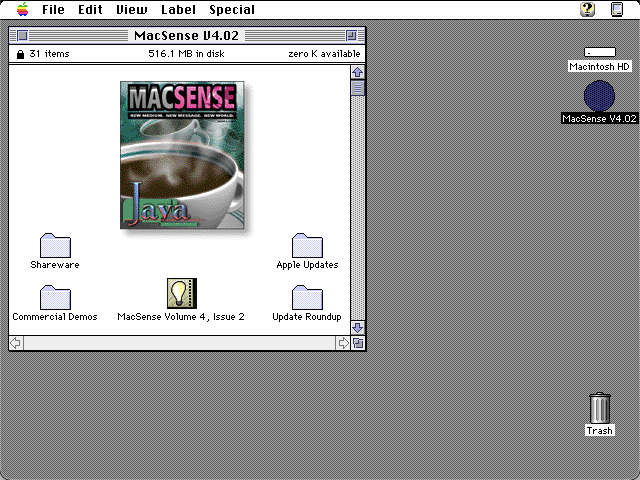Screen dimensions: 640x480
Task: Click the scroll left arrow
Action: click(16, 343)
